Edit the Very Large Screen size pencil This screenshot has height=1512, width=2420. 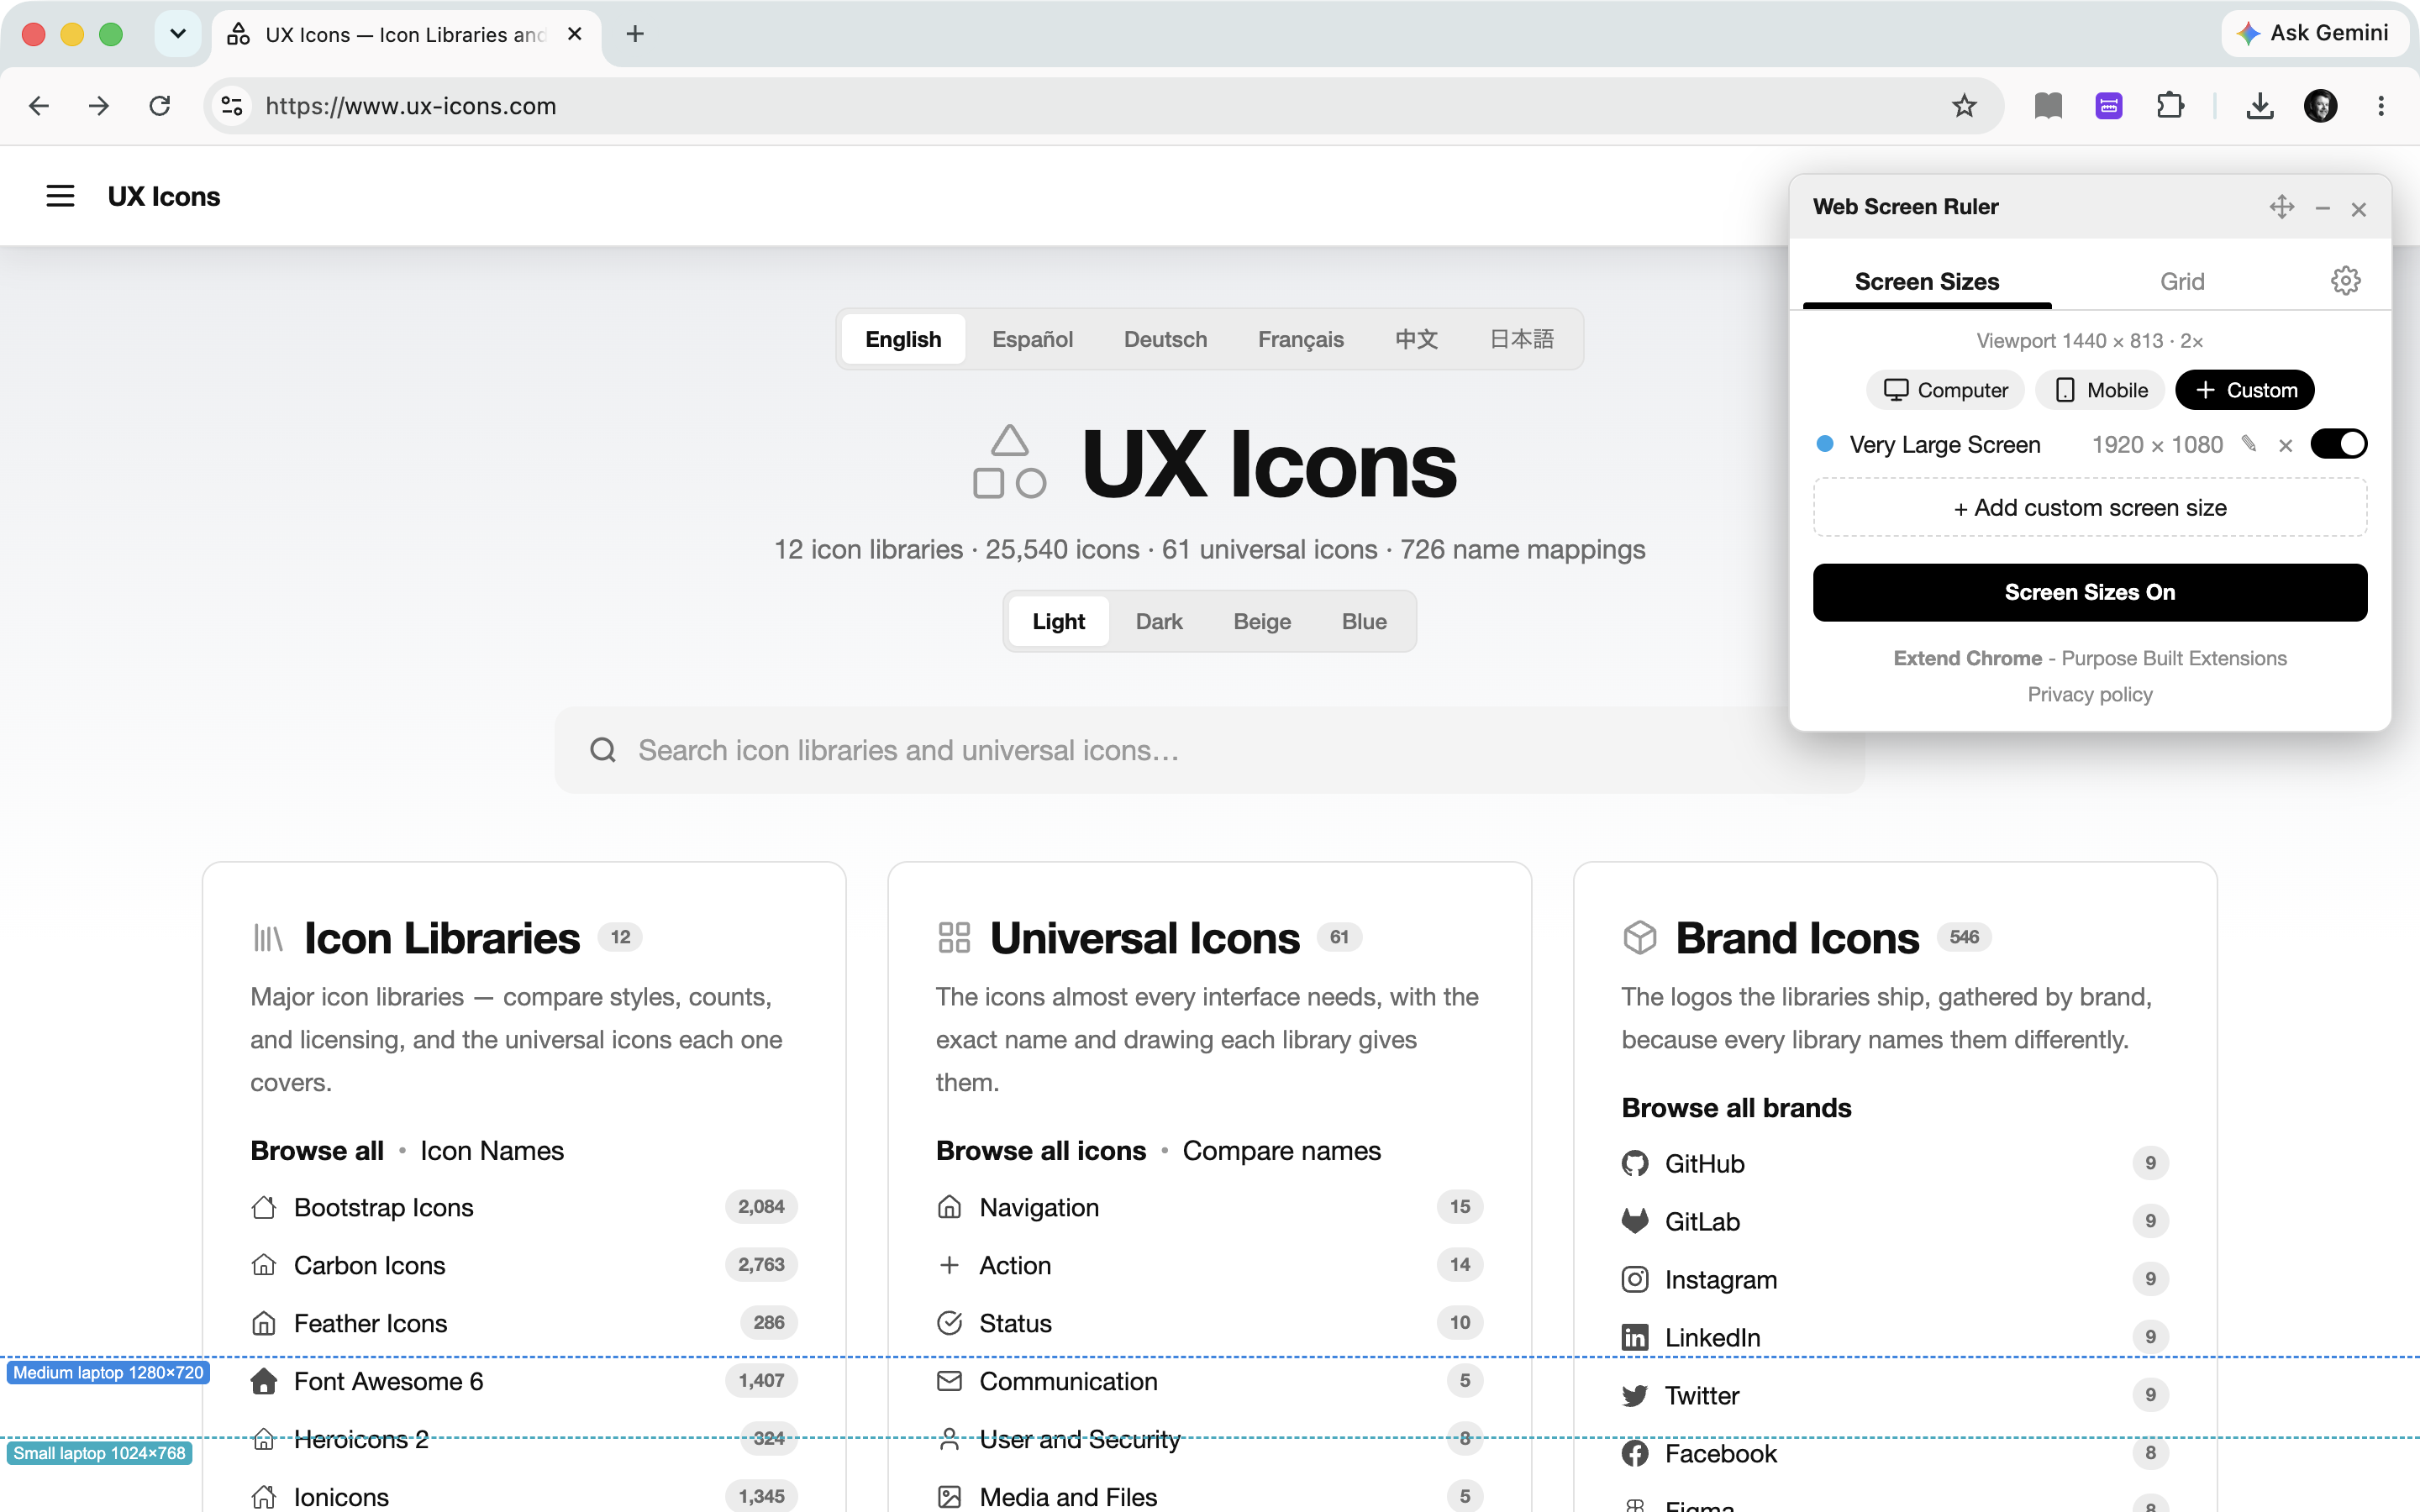click(x=2249, y=444)
